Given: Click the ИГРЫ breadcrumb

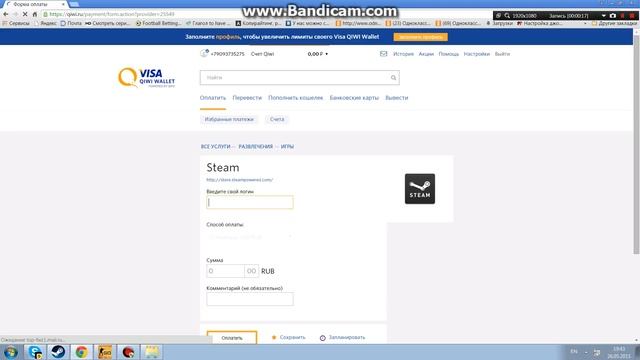Looking at the screenshot, I should pyautogui.click(x=287, y=147).
